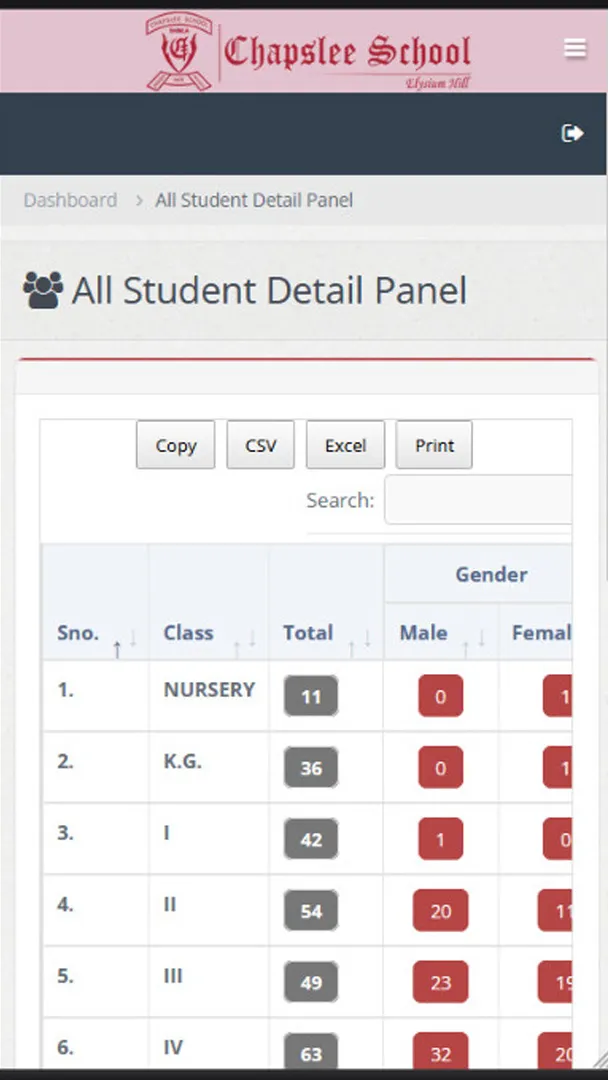The height and width of the screenshot is (1080, 608).
Task: Export the table as CSV
Action: [x=260, y=445]
